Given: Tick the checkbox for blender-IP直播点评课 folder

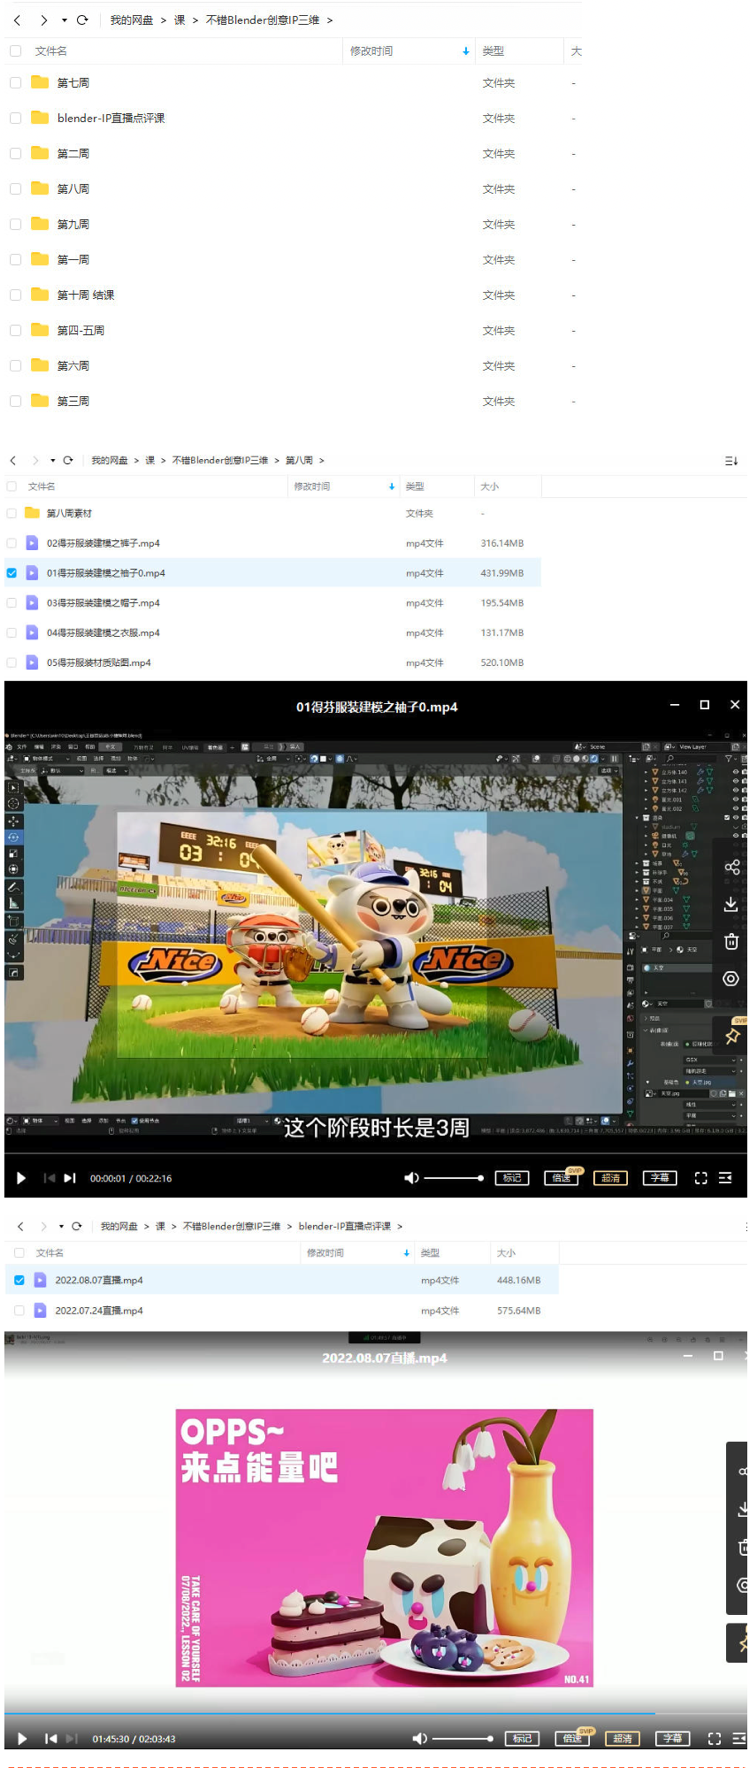Looking at the screenshot, I should (x=15, y=118).
